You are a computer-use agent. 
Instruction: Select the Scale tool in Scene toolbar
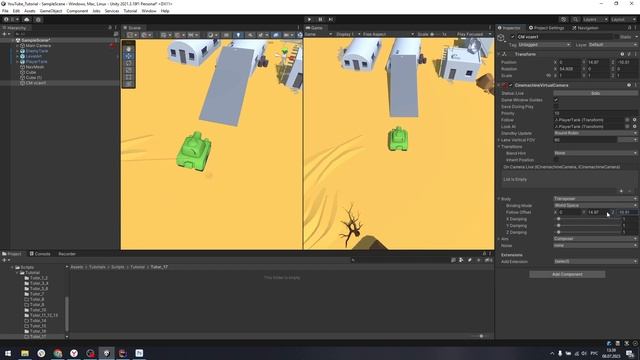coord(129,70)
